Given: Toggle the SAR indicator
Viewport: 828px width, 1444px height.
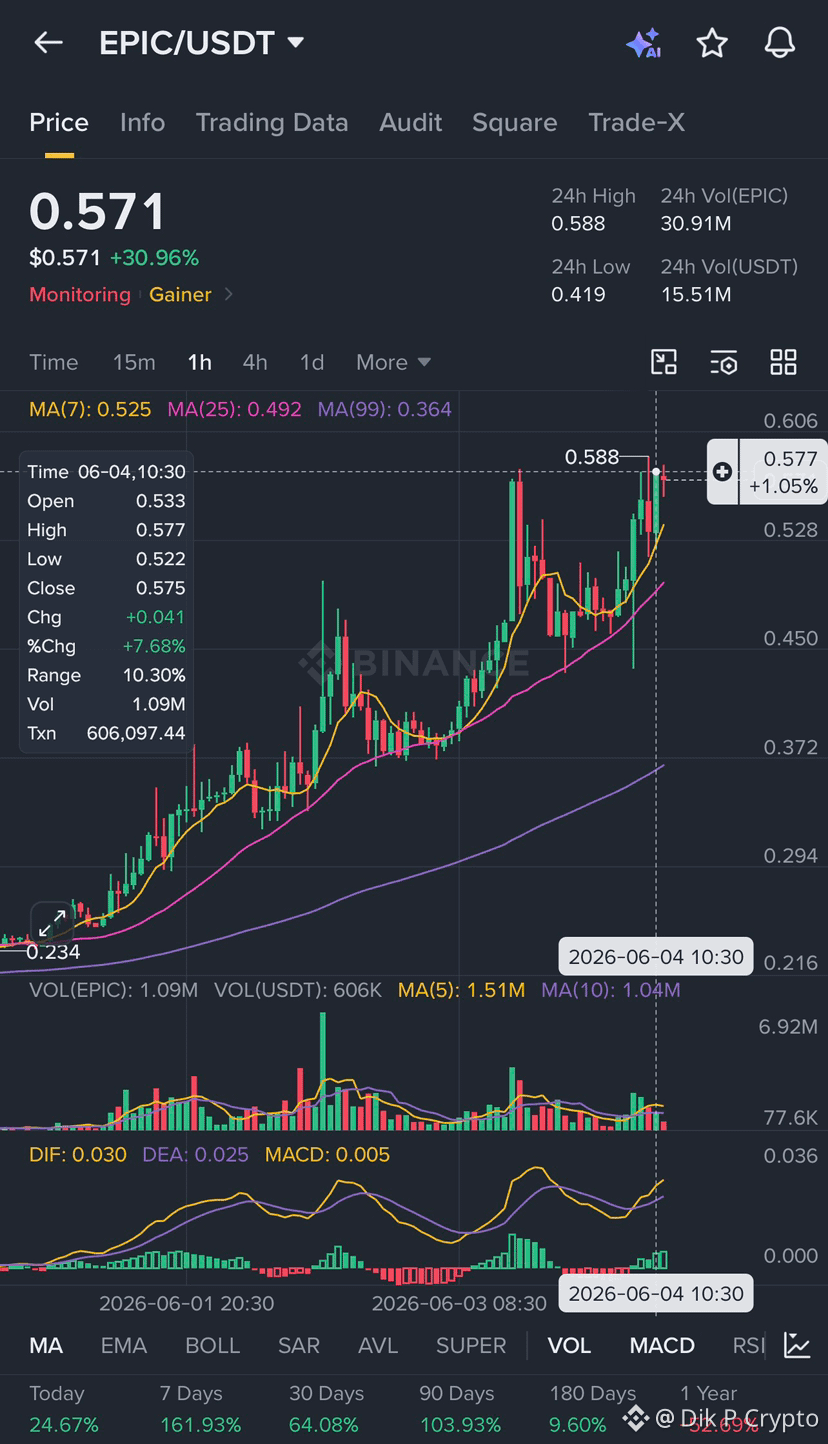Looking at the screenshot, I should (x=299, y=1345).
